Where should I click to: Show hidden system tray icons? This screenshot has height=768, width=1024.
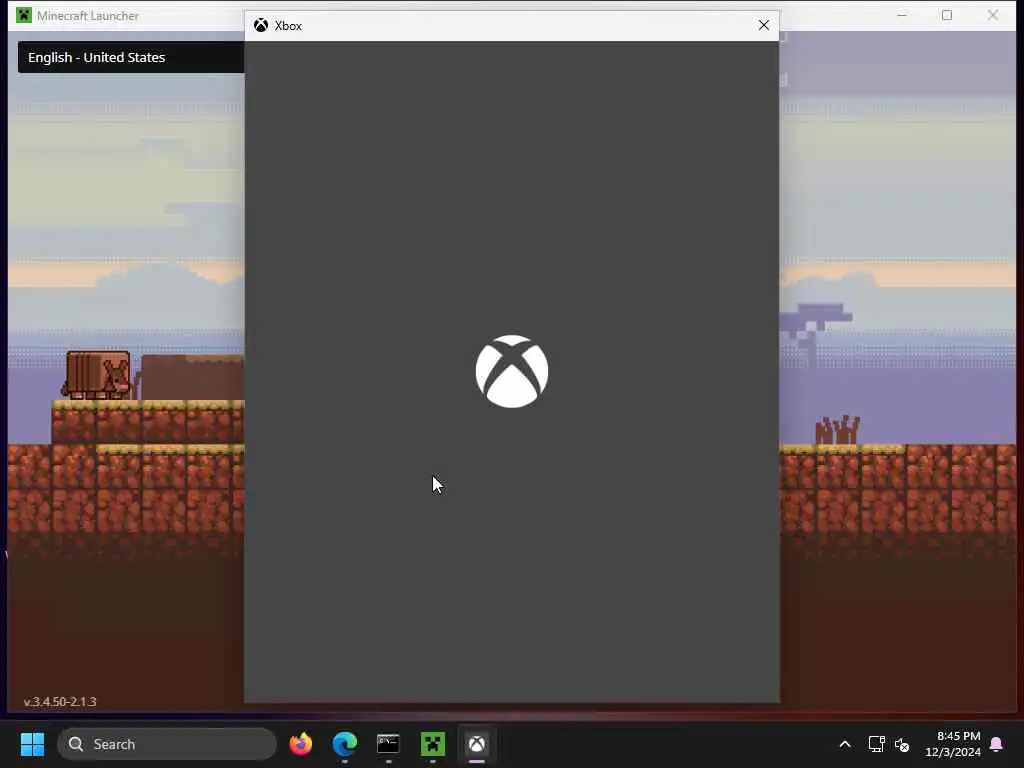[x=844, y=744]
